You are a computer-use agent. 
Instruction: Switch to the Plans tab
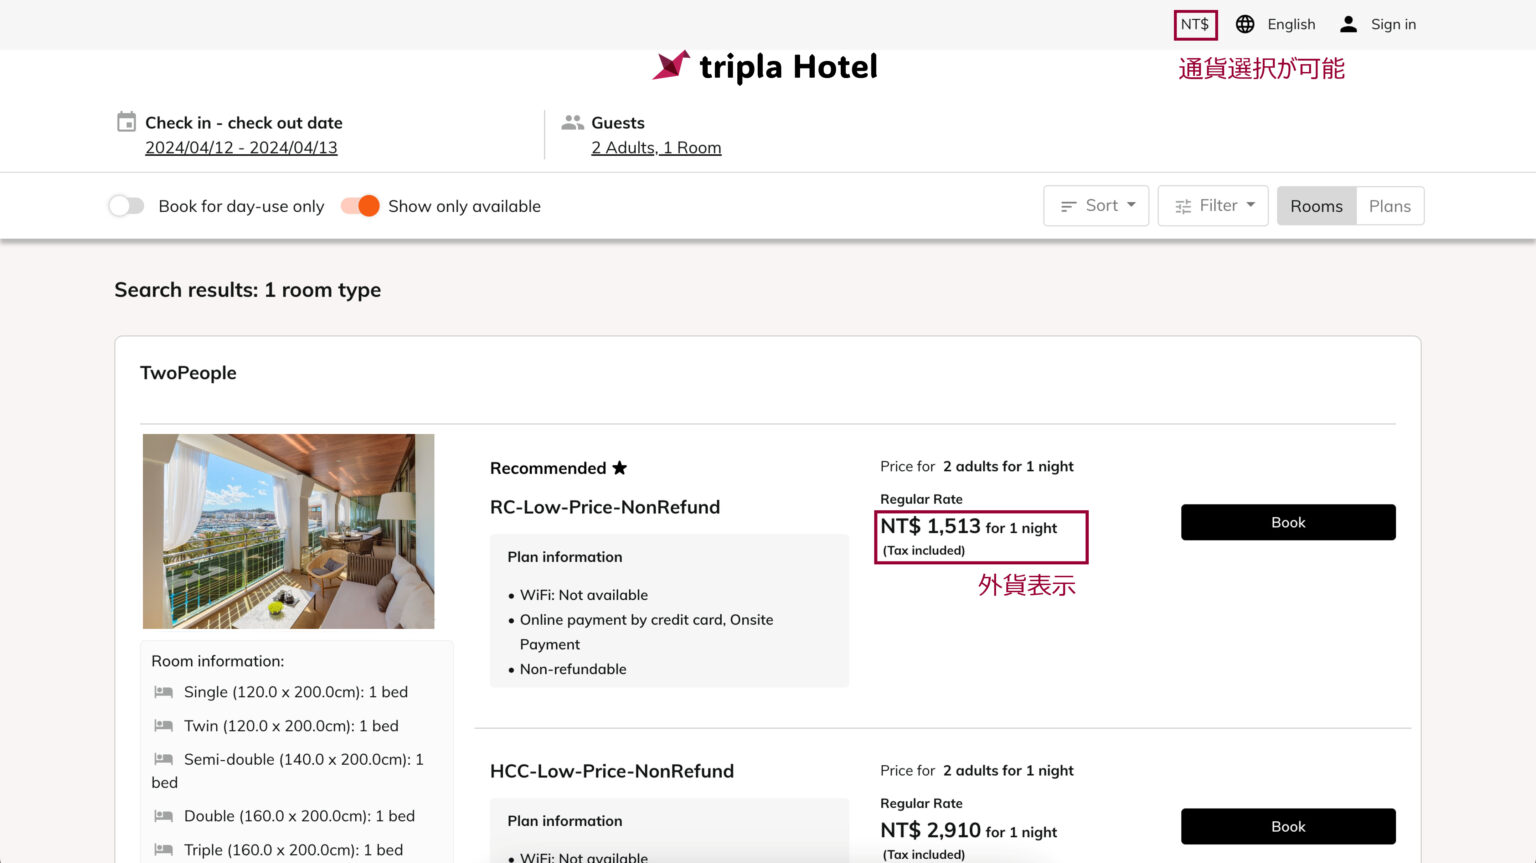(1390, 205)
